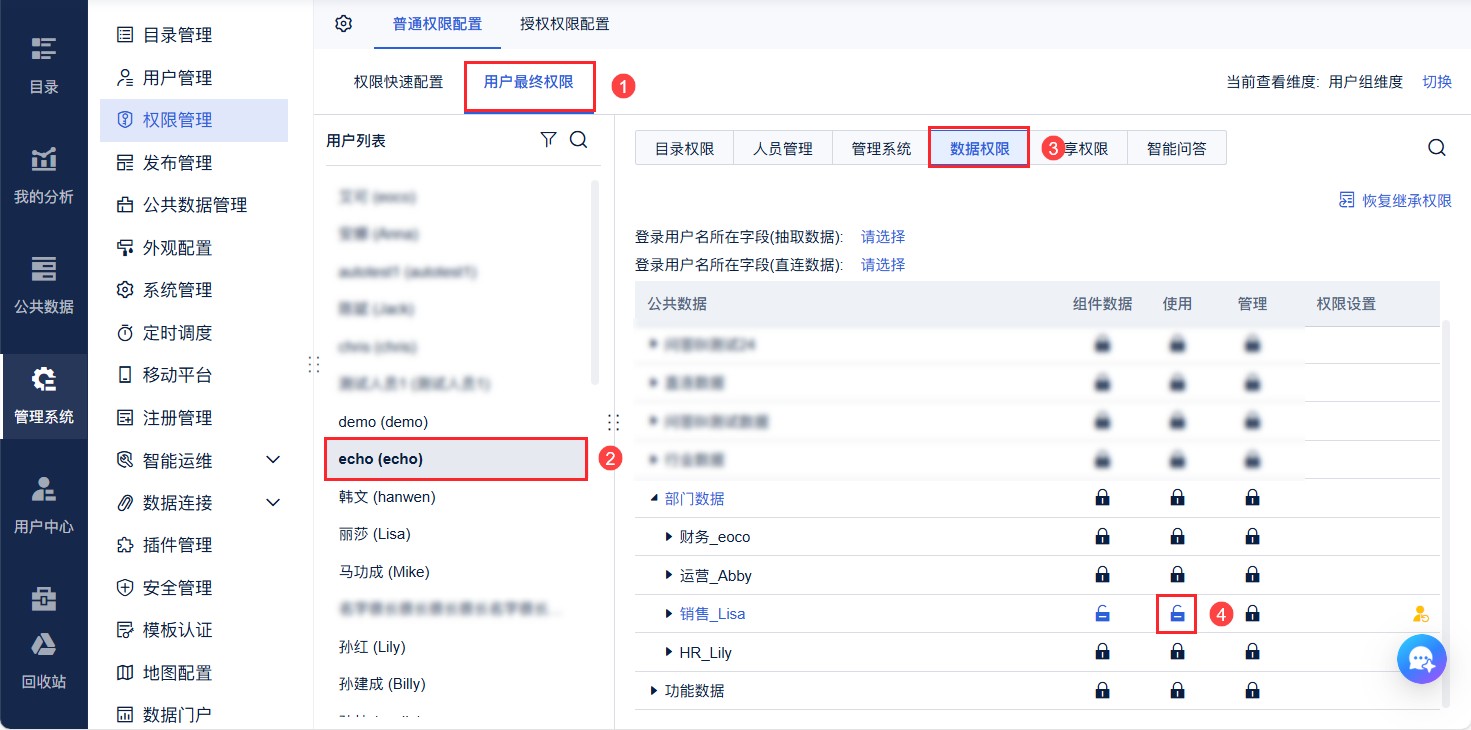Expand the HR_Lily tree node
This screenshot has width=1471, height=730.
pos(669,652)
